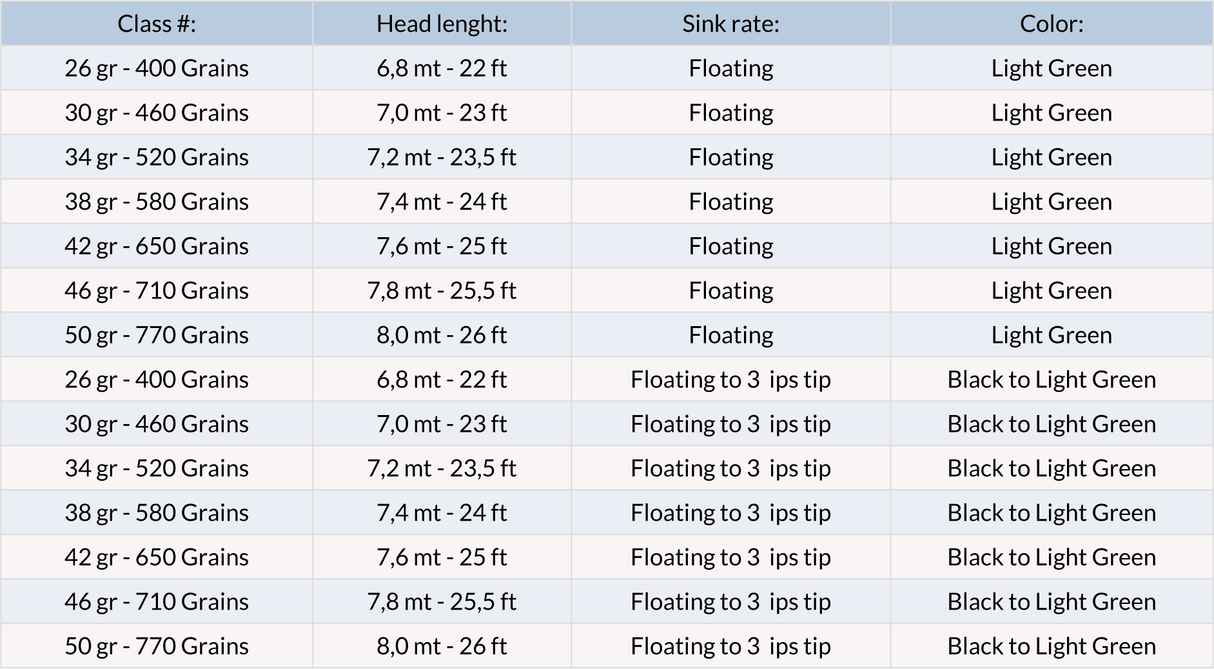1214x669 pixels.
Task: Click Black to Light Green for 46 gr - 710 Grains
Action: pyautogui.click(x=1052, y=602)
